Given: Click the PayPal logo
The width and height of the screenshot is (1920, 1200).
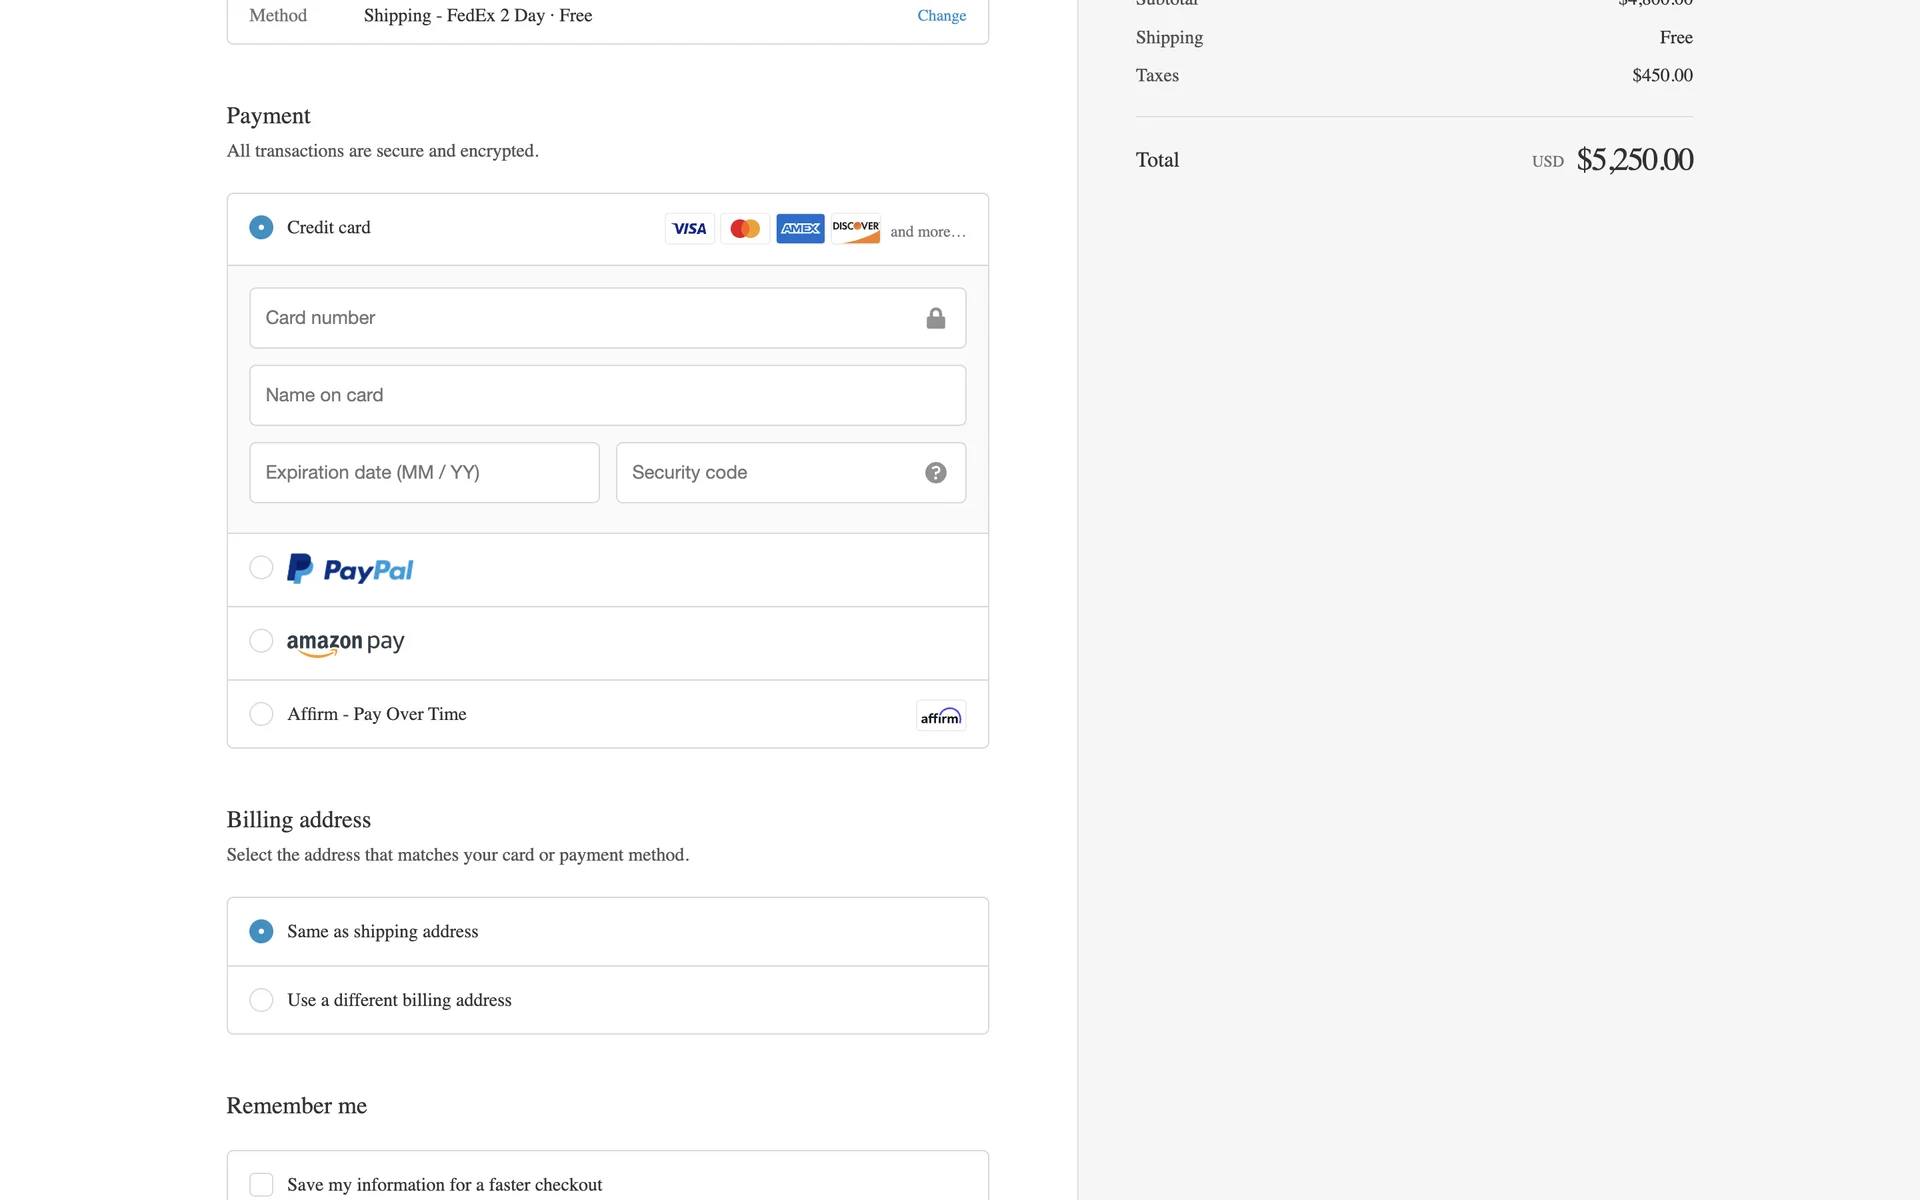Looking at the screenshot, I should pyautogui.click(x=350, y=569).
